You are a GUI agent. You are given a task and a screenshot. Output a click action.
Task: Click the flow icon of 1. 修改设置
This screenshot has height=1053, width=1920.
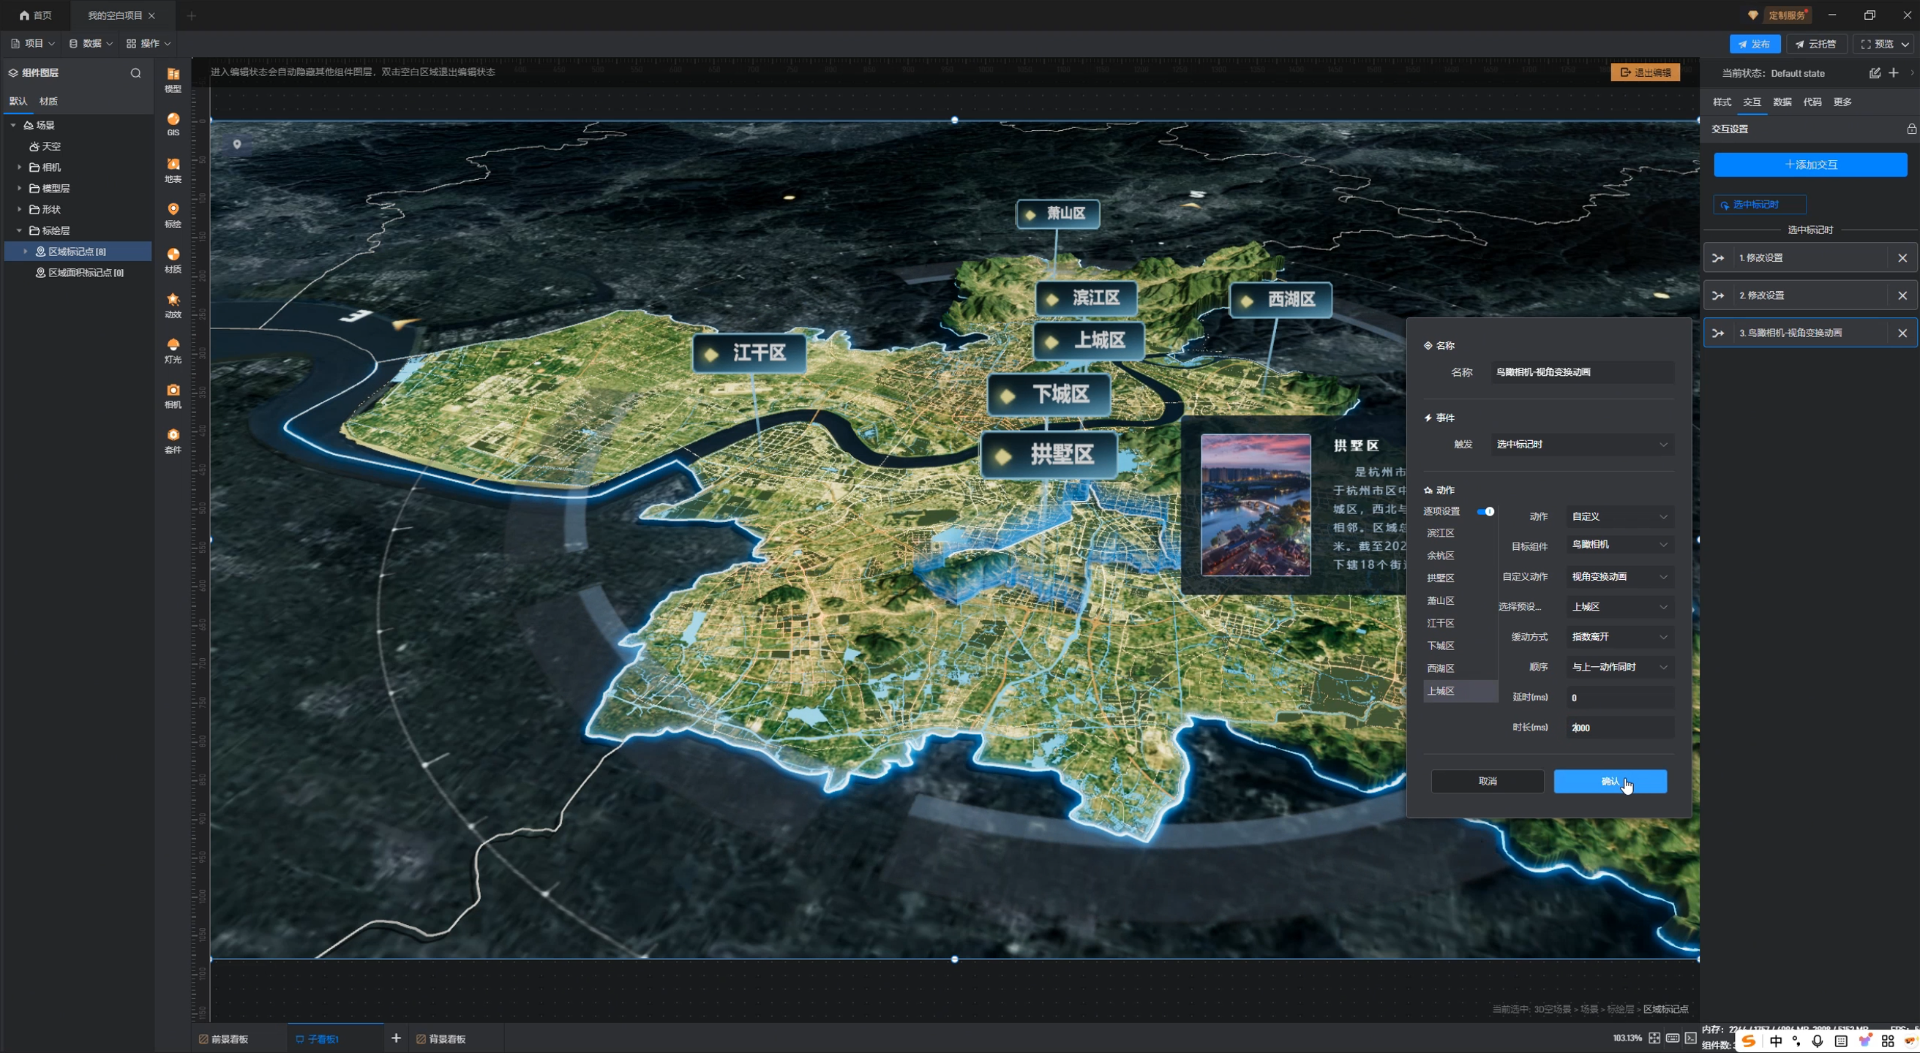[1718, 258]
